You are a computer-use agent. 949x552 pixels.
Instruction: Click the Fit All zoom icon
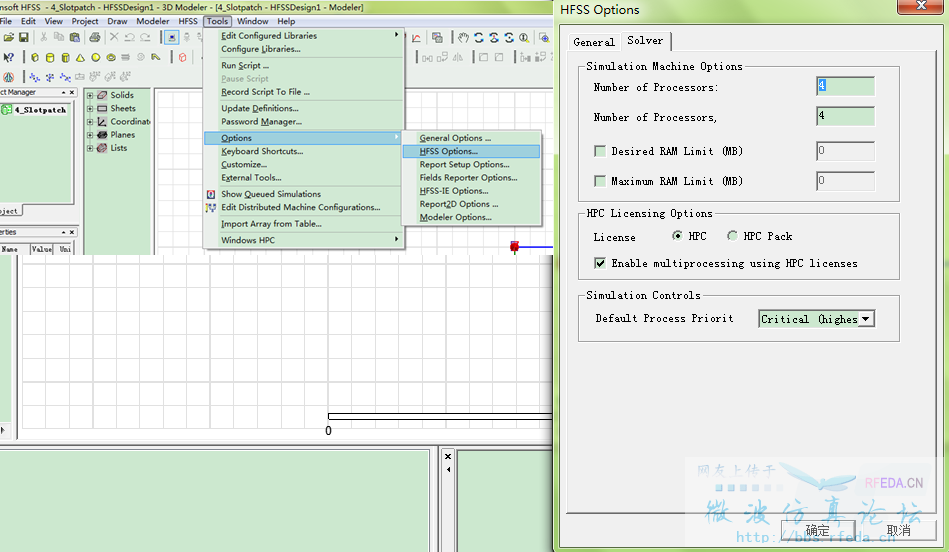tap(544, 38)
